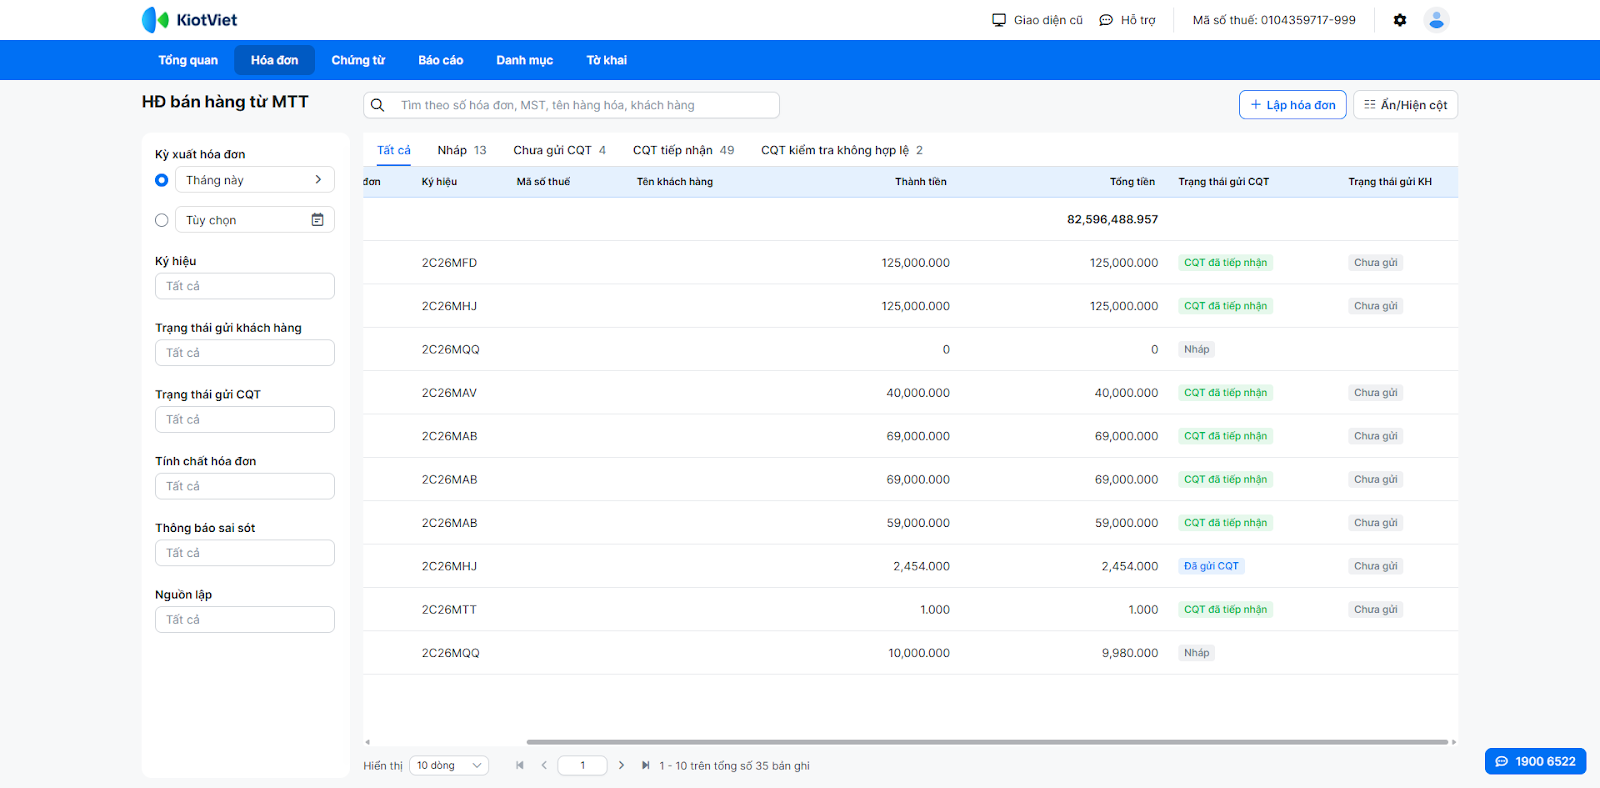Focus the invoice search input field
Image resolution: width=1600 pixels, height=788 pixels.
pos(585,105)
